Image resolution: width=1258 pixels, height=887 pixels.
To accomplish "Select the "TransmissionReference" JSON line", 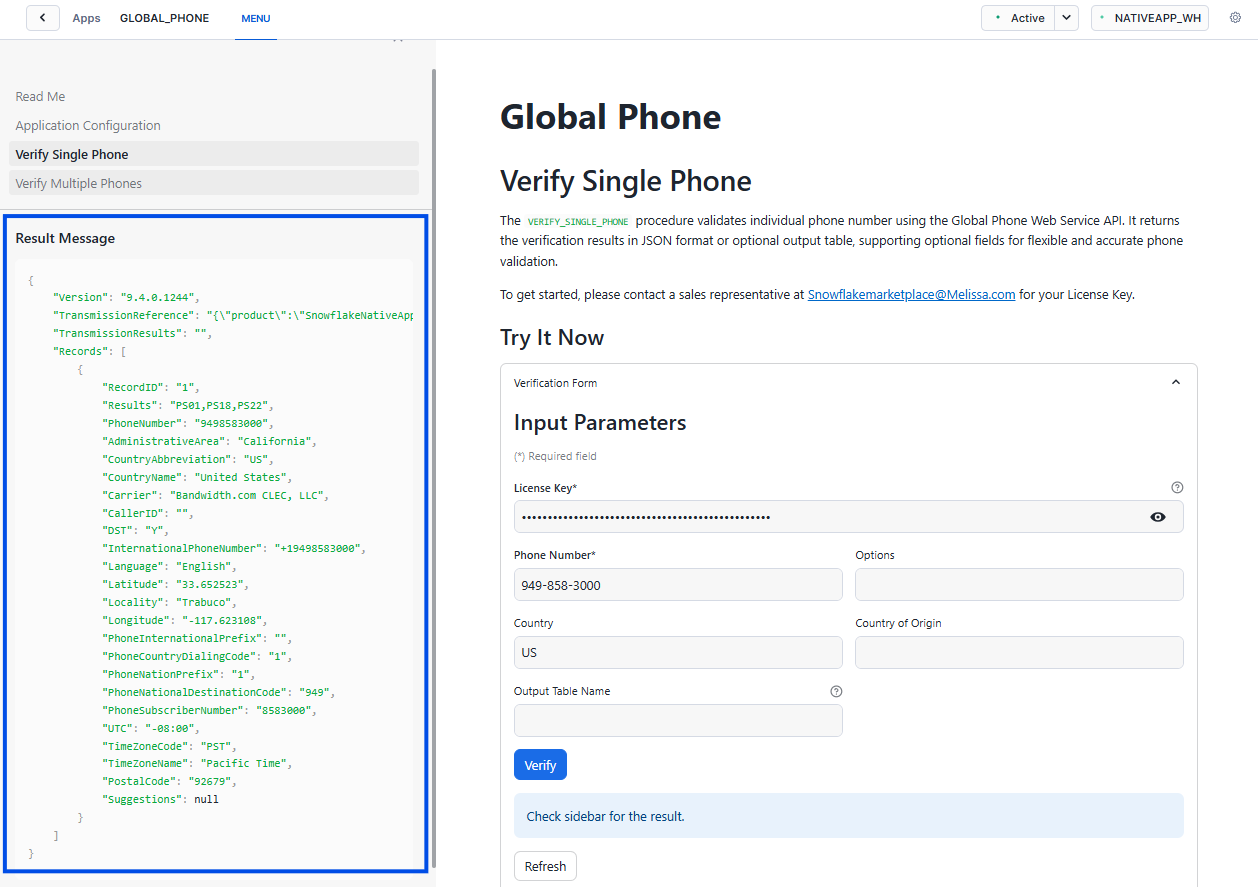I will click(x=233, y=315).
